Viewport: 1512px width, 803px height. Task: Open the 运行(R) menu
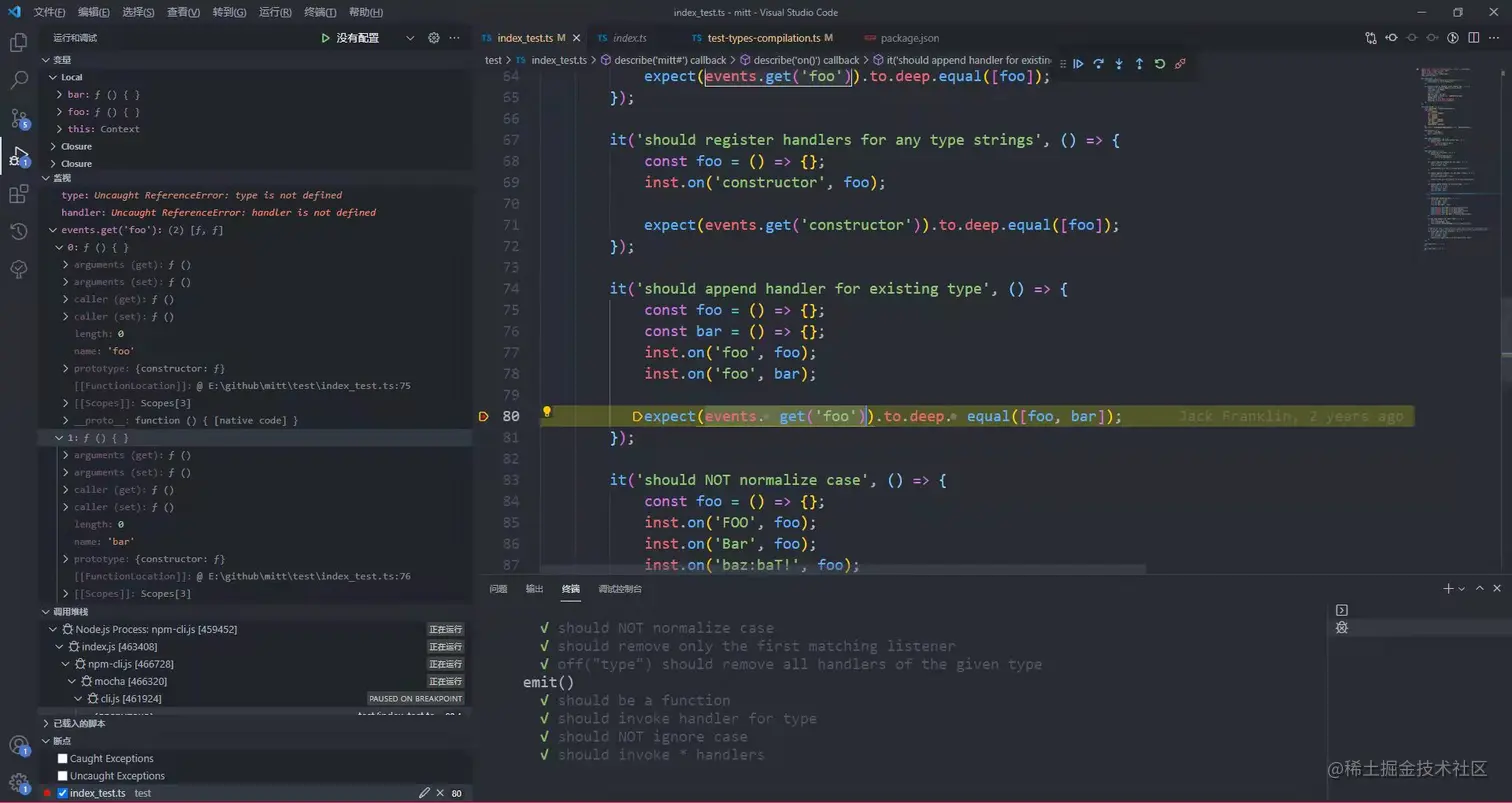point(275,12)
